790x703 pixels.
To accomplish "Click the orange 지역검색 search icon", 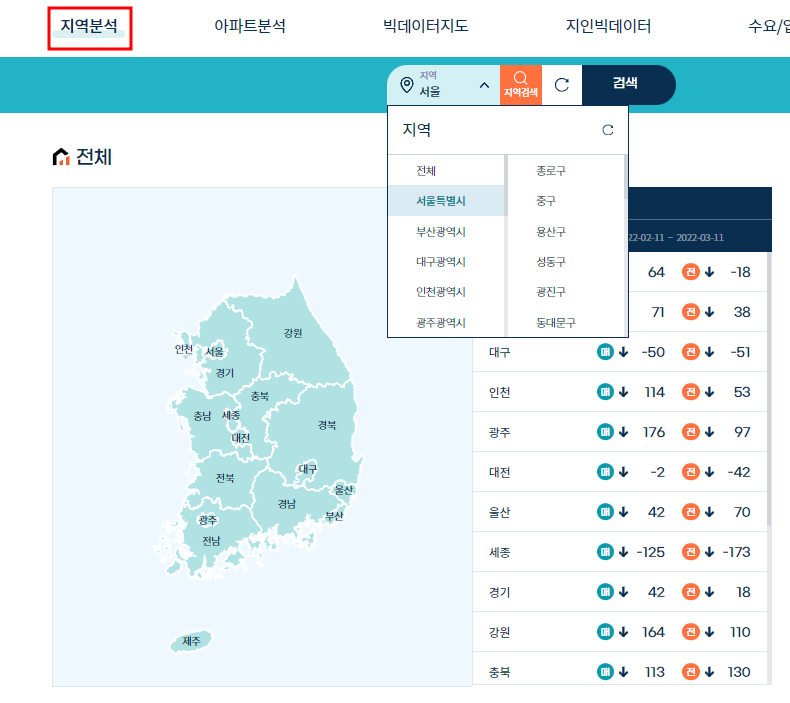I will pos(521,85).
